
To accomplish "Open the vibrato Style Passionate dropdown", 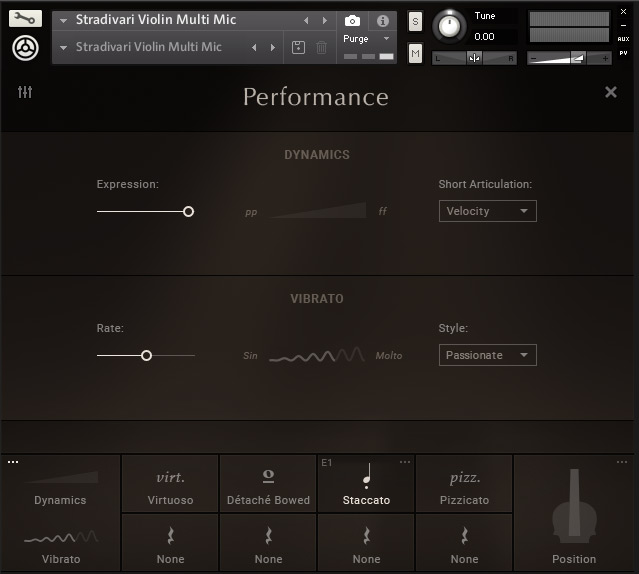I will click(x=487, y=355).
